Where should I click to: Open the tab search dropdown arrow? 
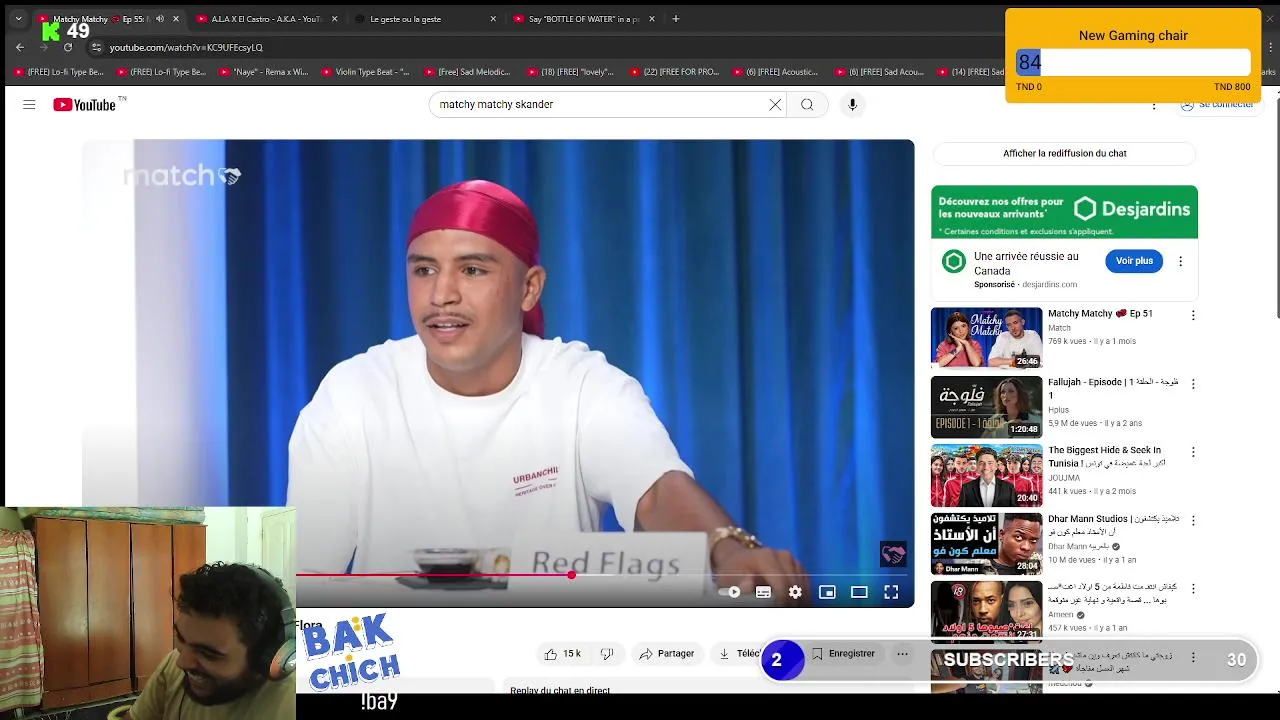tap(18, 19)
